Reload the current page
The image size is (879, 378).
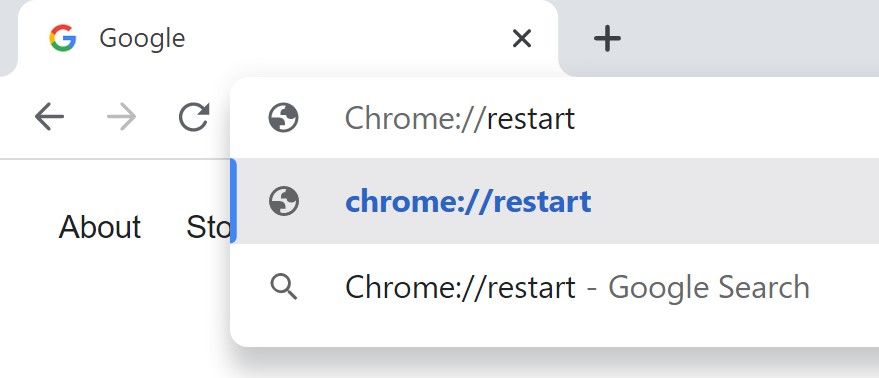coord(194,118)
